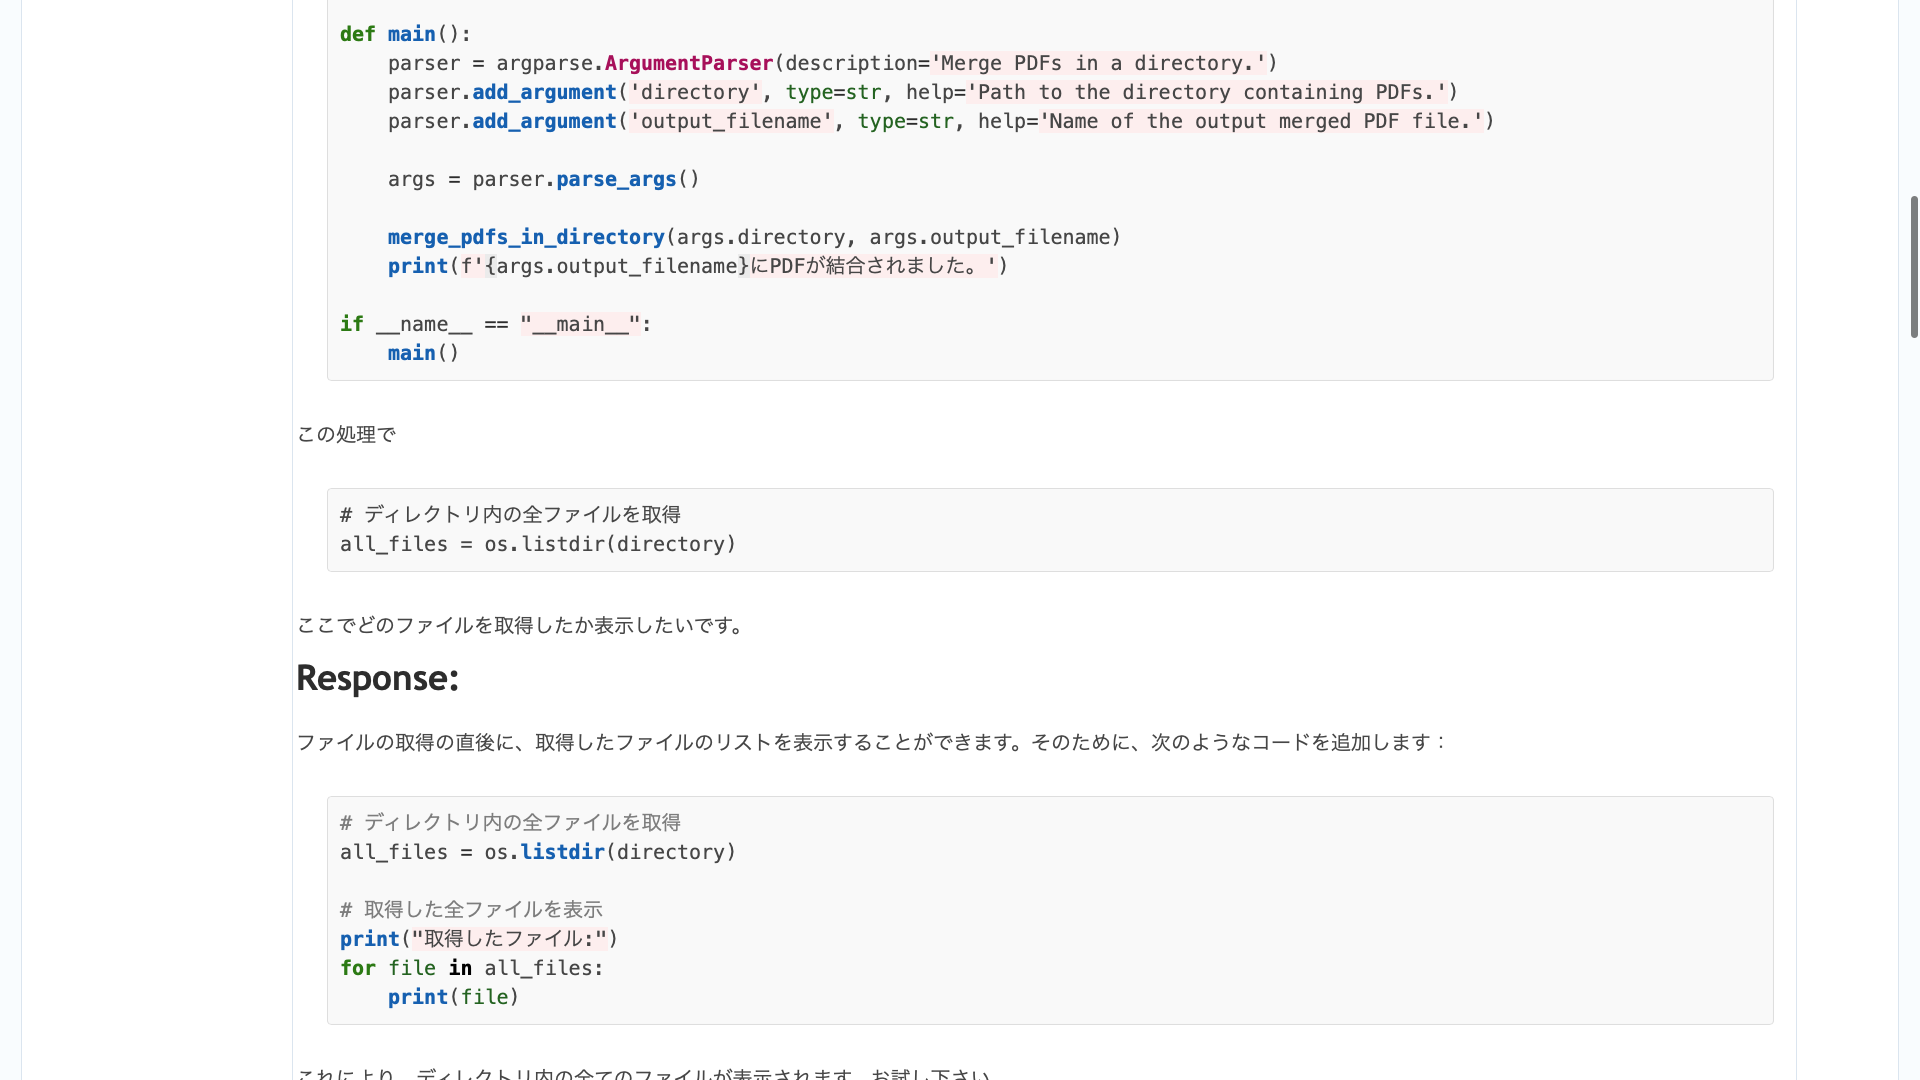Click the first add_argument link in code

(x=543, y=92)
